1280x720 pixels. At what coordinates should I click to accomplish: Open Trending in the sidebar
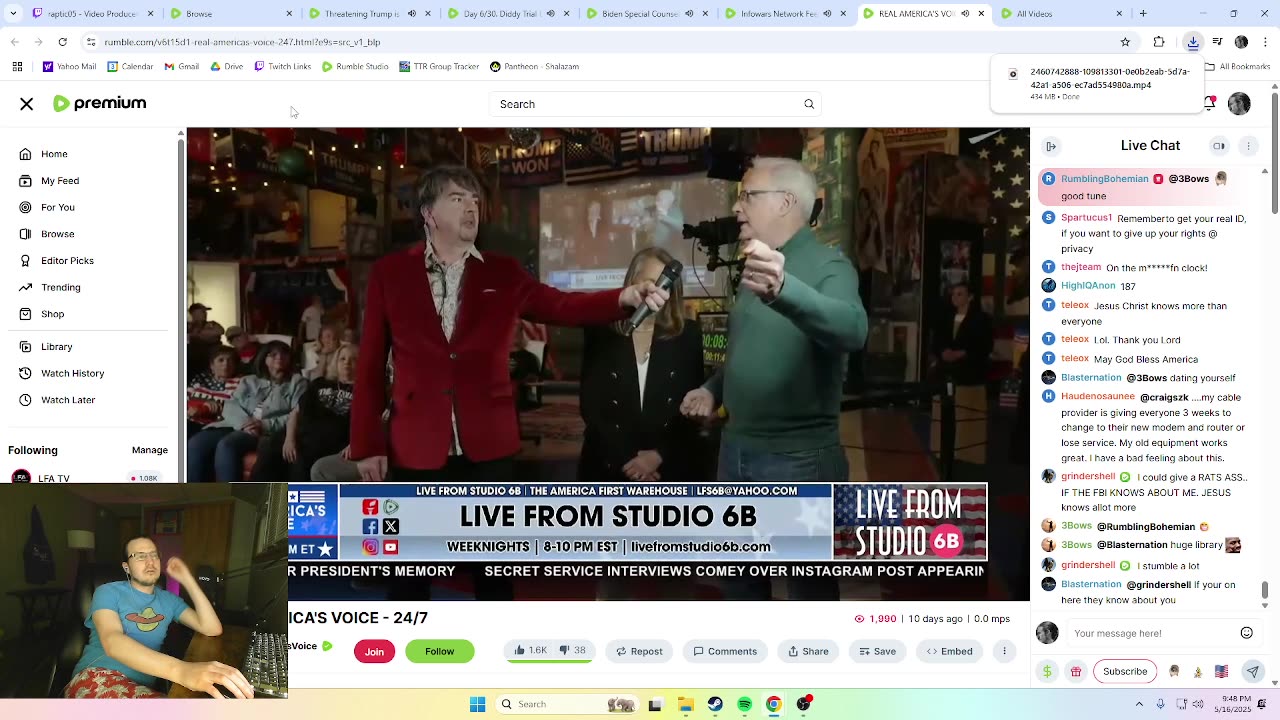coord(61,287)
